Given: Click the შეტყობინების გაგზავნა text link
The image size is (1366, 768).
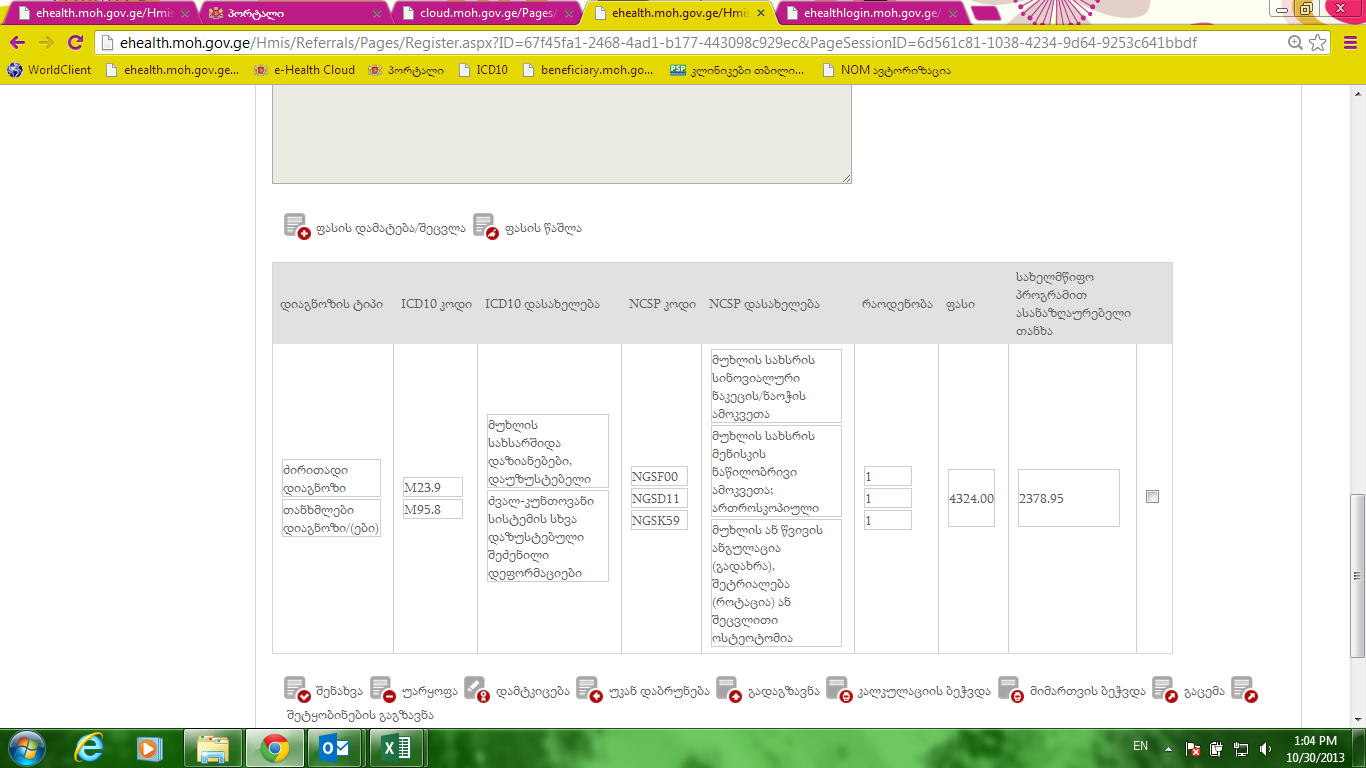Looking at the screenshot, I should 360,715.
